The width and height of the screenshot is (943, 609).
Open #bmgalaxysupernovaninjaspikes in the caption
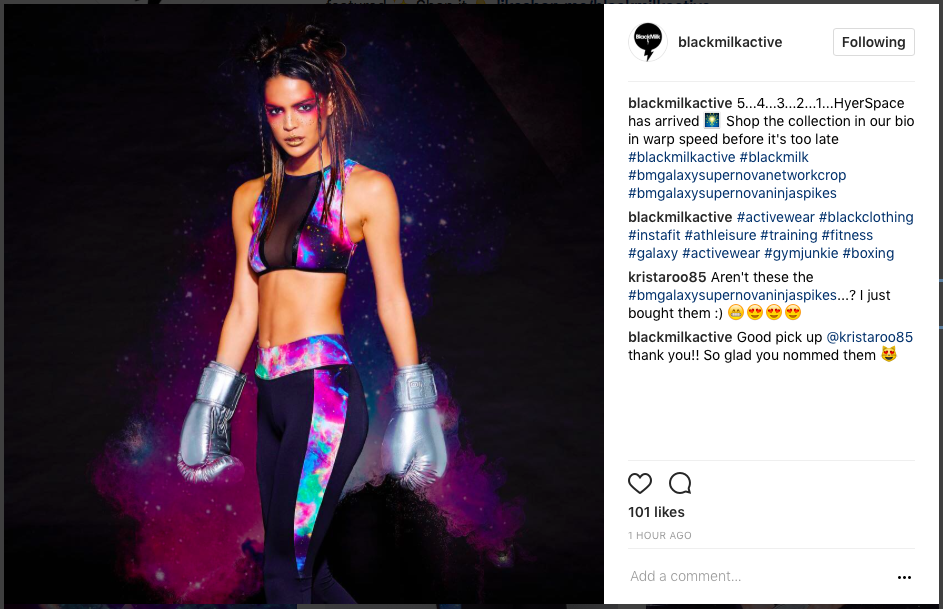click(x=732, y=194)
